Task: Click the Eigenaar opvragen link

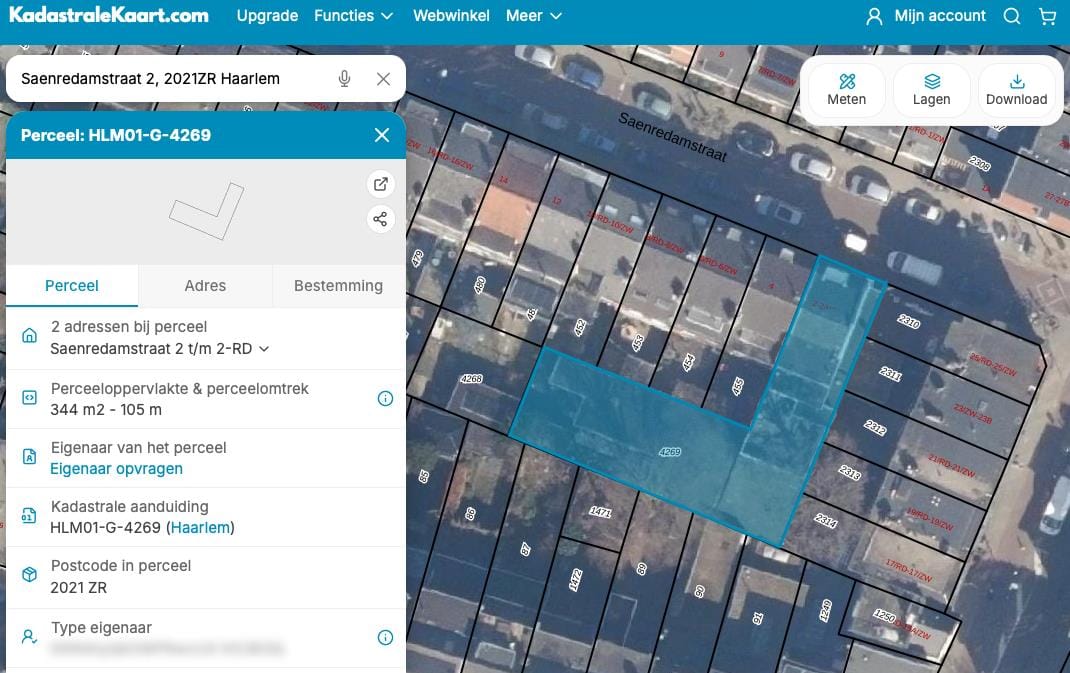Action: point(116,469)
